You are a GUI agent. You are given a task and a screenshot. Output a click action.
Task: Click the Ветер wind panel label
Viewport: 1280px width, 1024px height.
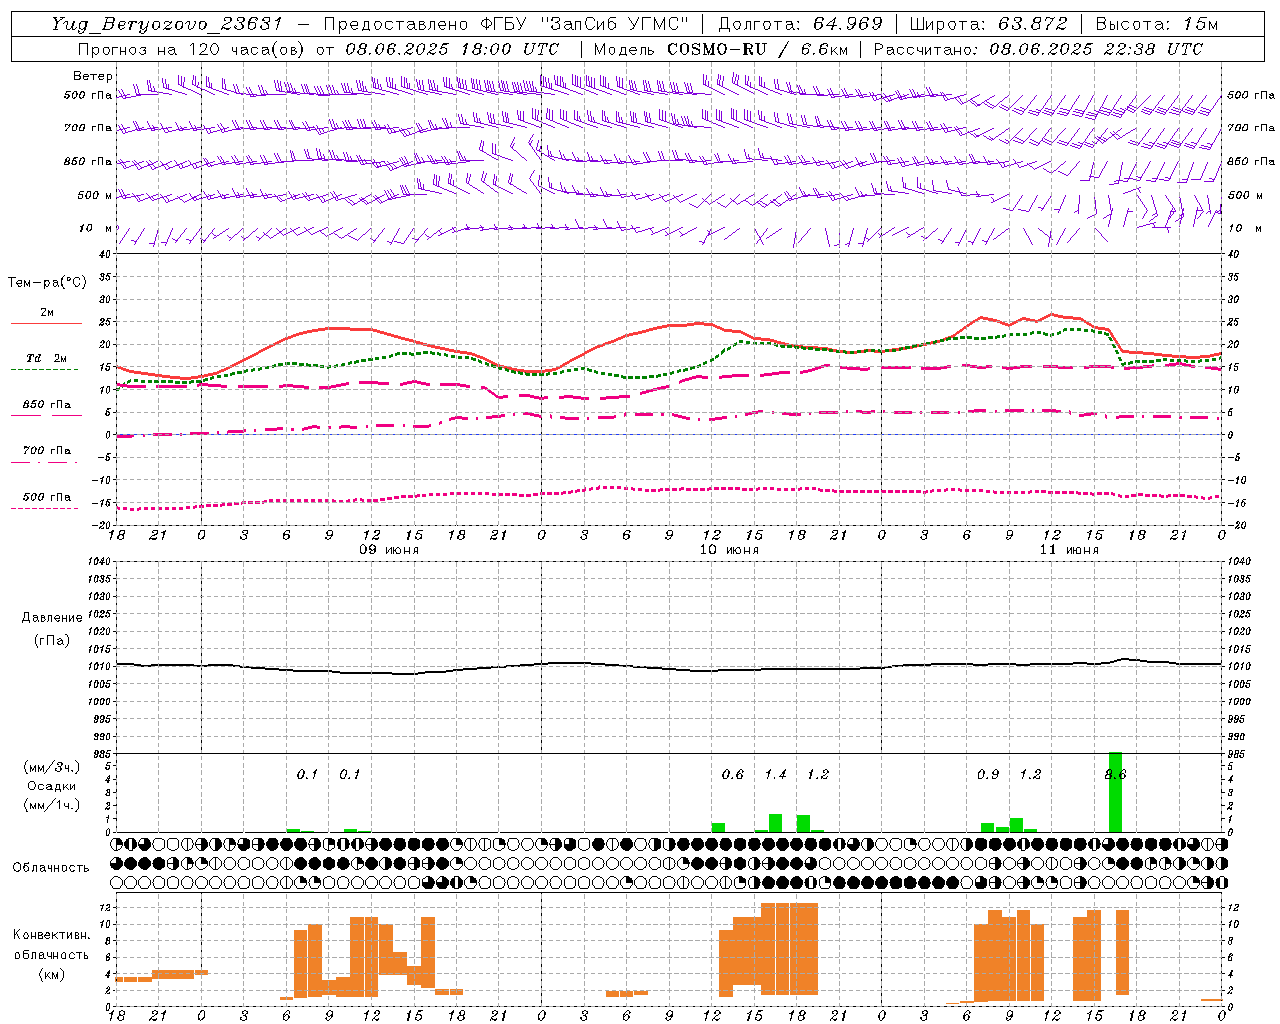point(93,76)
